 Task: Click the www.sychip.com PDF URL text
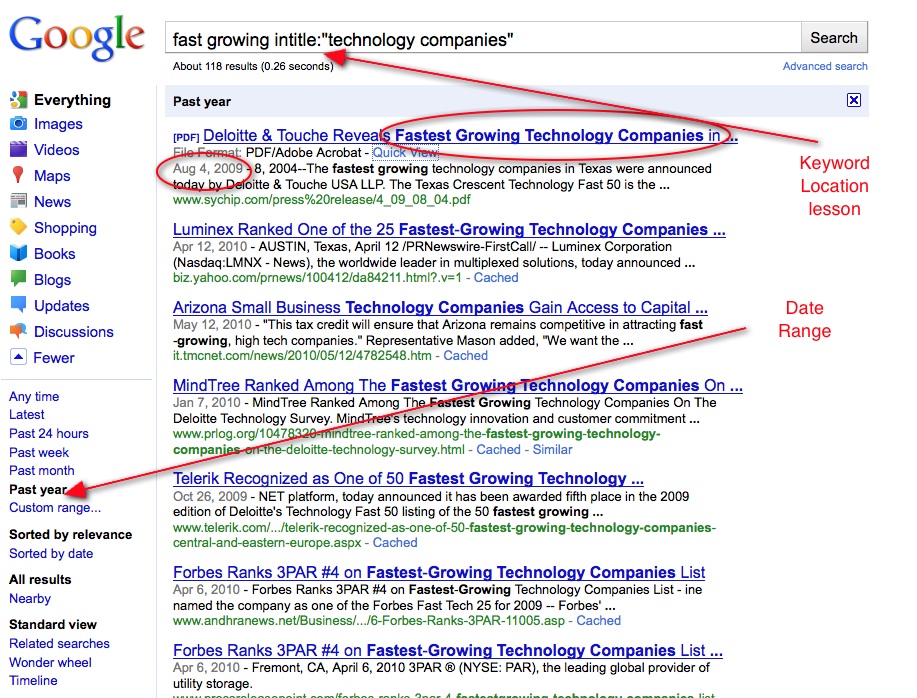[x=322, y=200]
